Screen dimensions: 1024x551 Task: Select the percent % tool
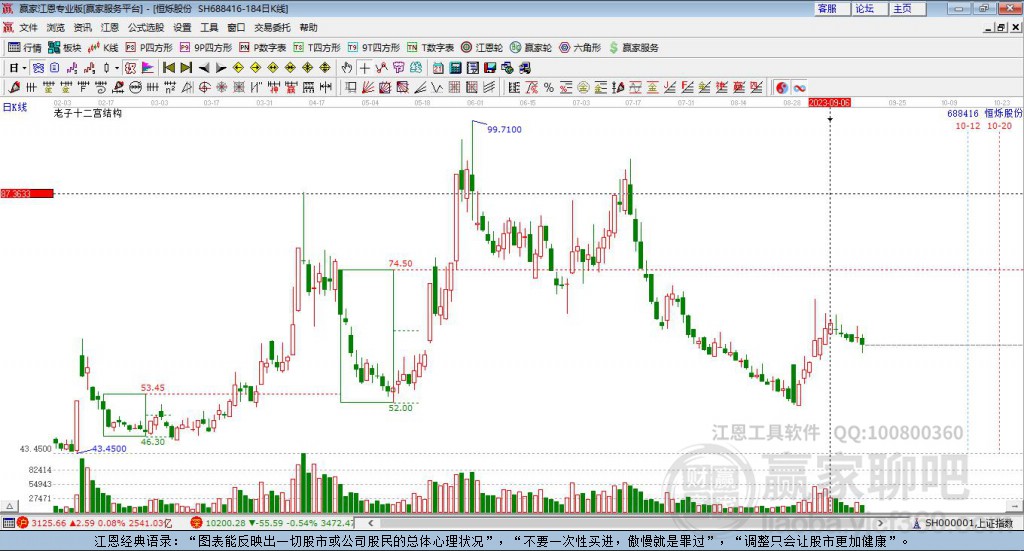pyautogui.click(x=549, y=87)
